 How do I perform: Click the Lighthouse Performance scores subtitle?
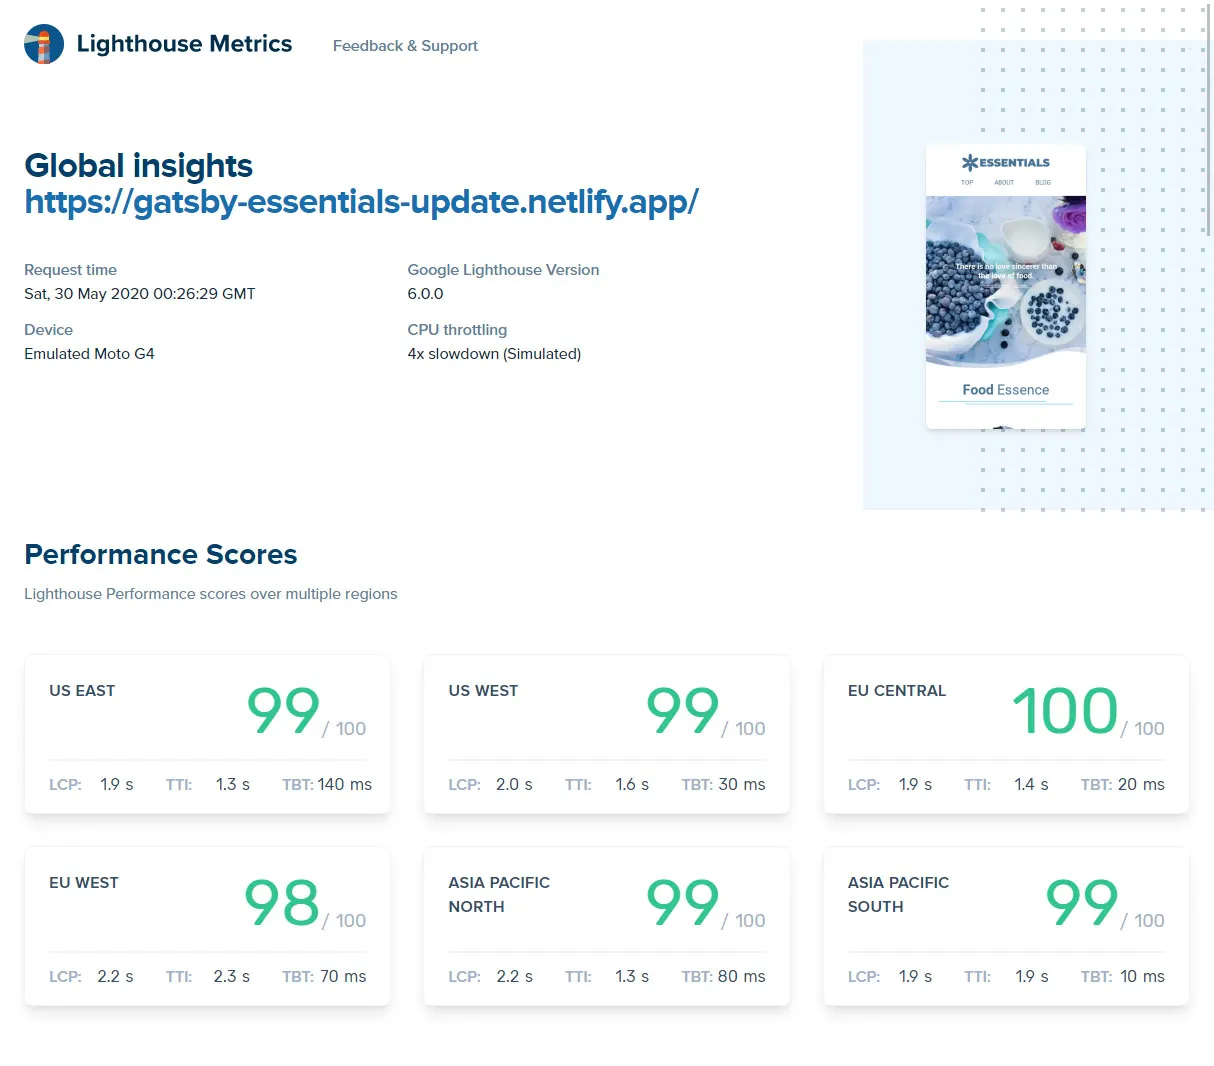[211, 594]
